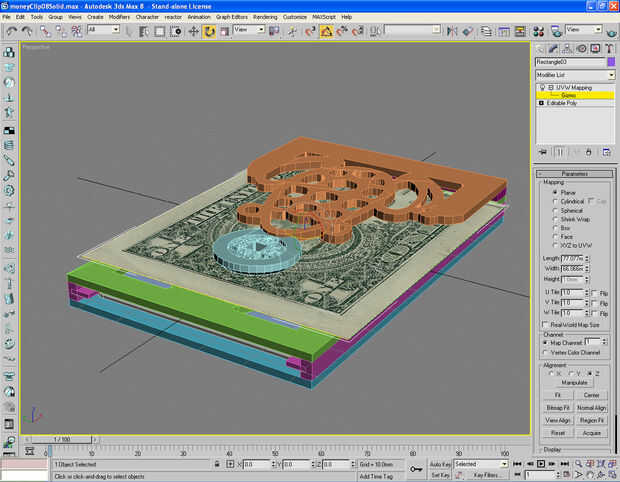Enable Real-World Map Size checkbox
Screen dimensions: 620x482
pyautogui.click(x=545, y=325)
